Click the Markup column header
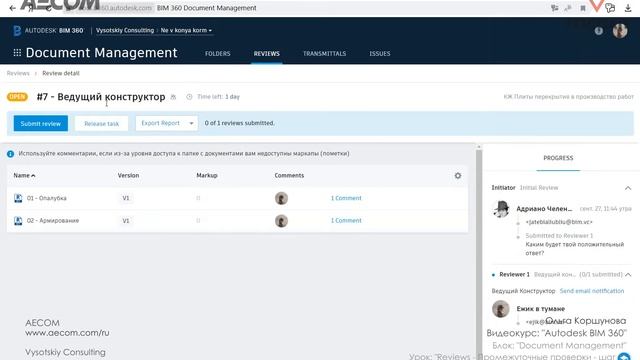The width and height of the screenshot is (640, 360). [207, 176]
